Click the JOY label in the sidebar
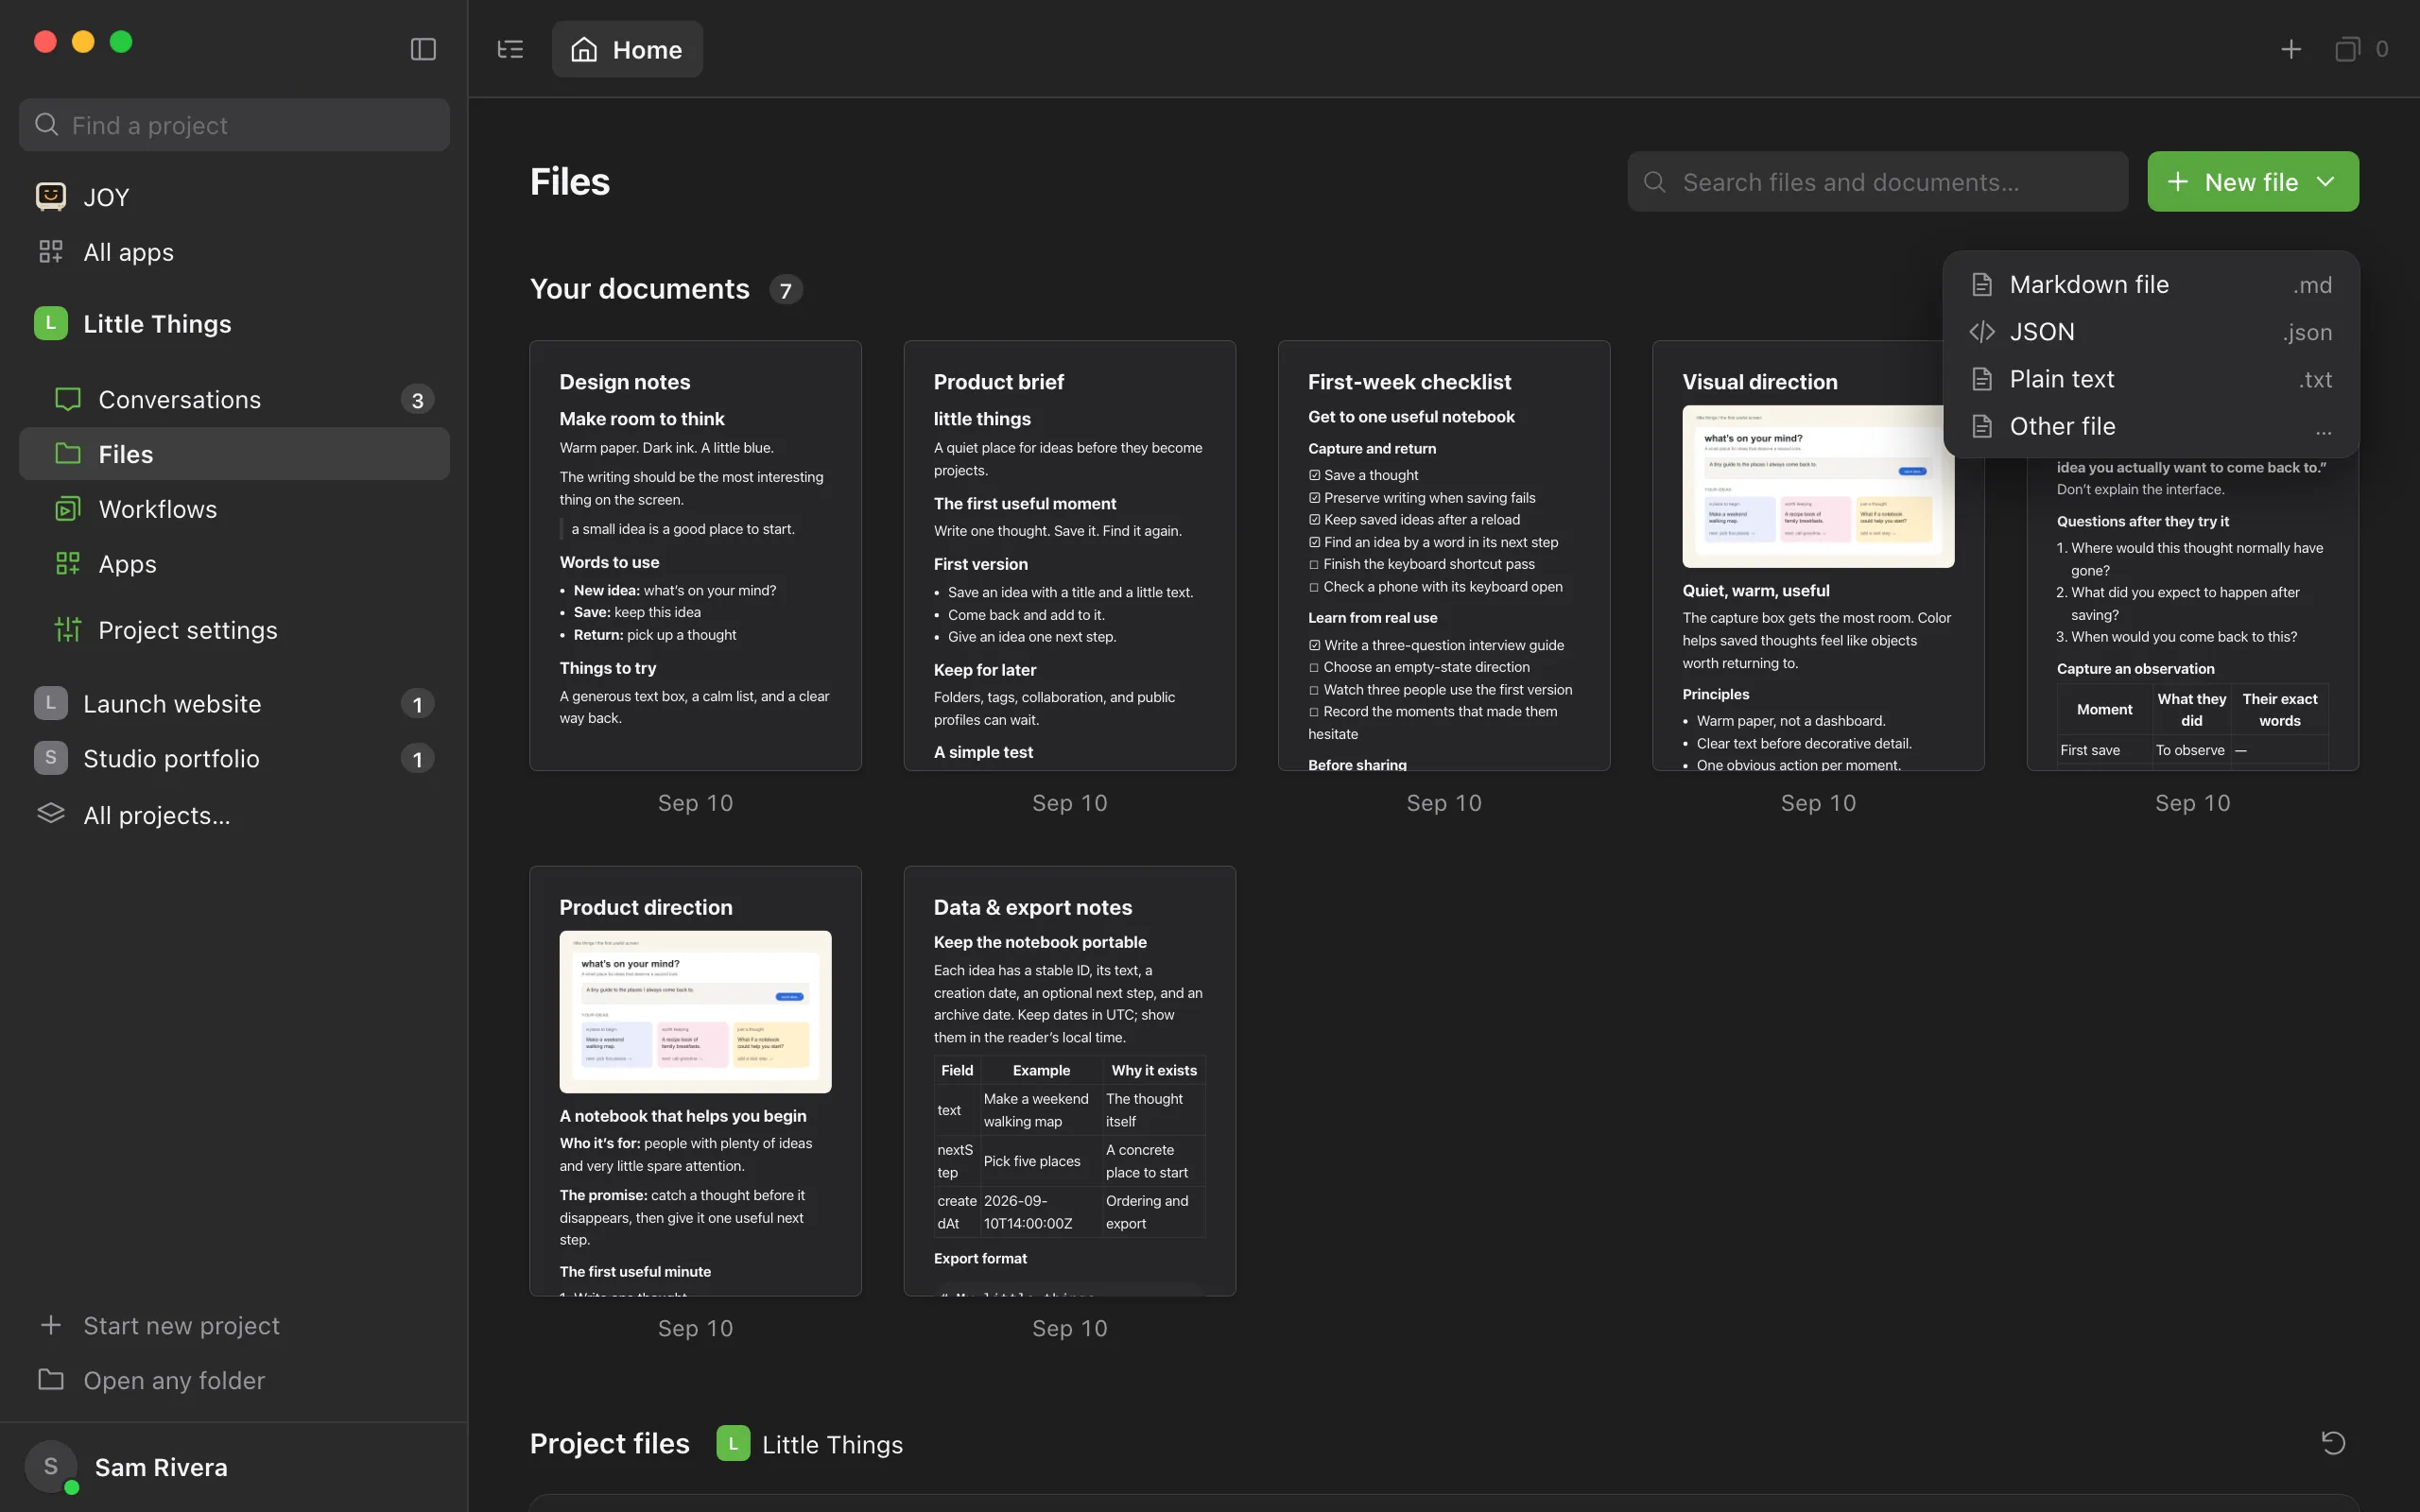The image size is (2420, 1512). pos(106,197)
